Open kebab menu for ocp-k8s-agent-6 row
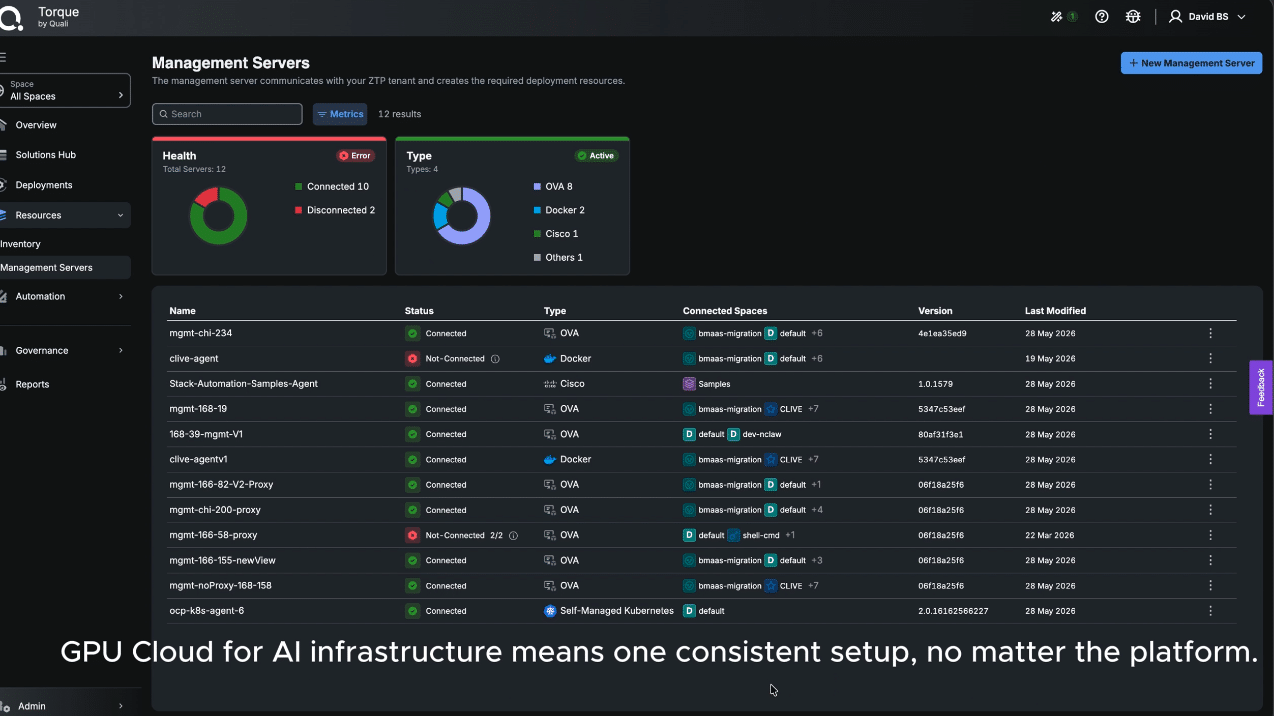 click(x=1210, y=611)
